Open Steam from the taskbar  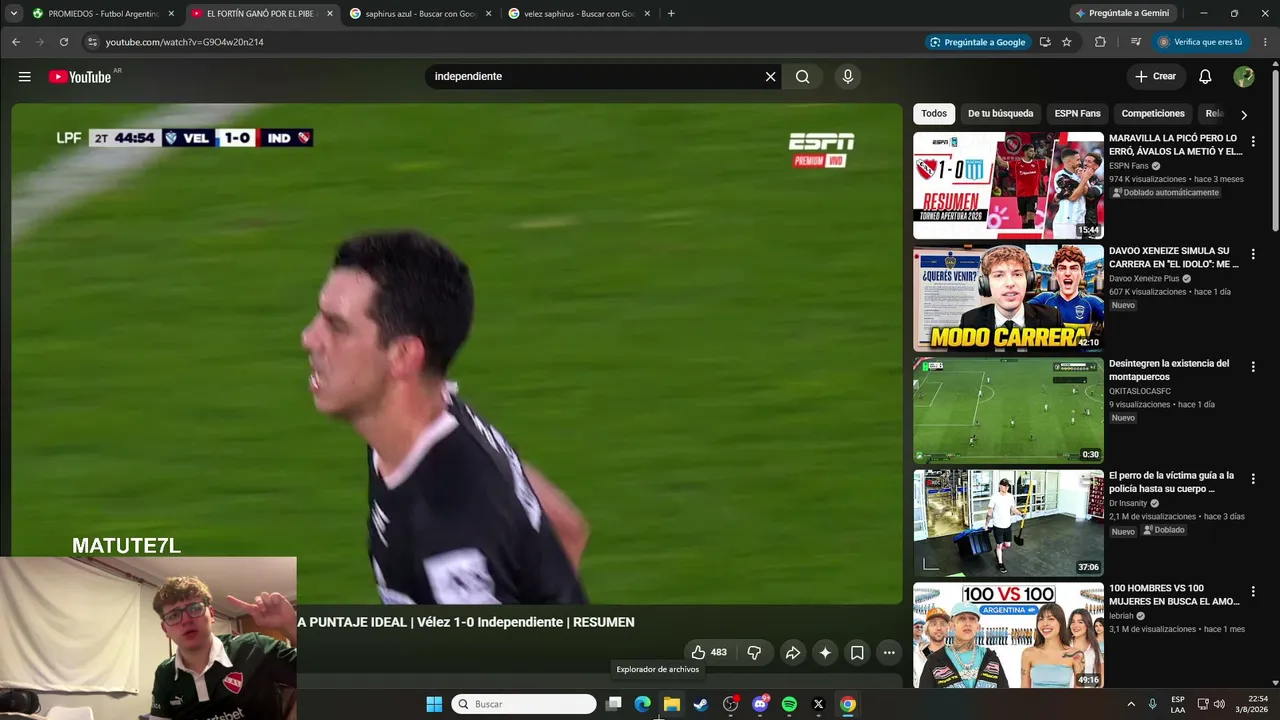click(x=701, y=704)
